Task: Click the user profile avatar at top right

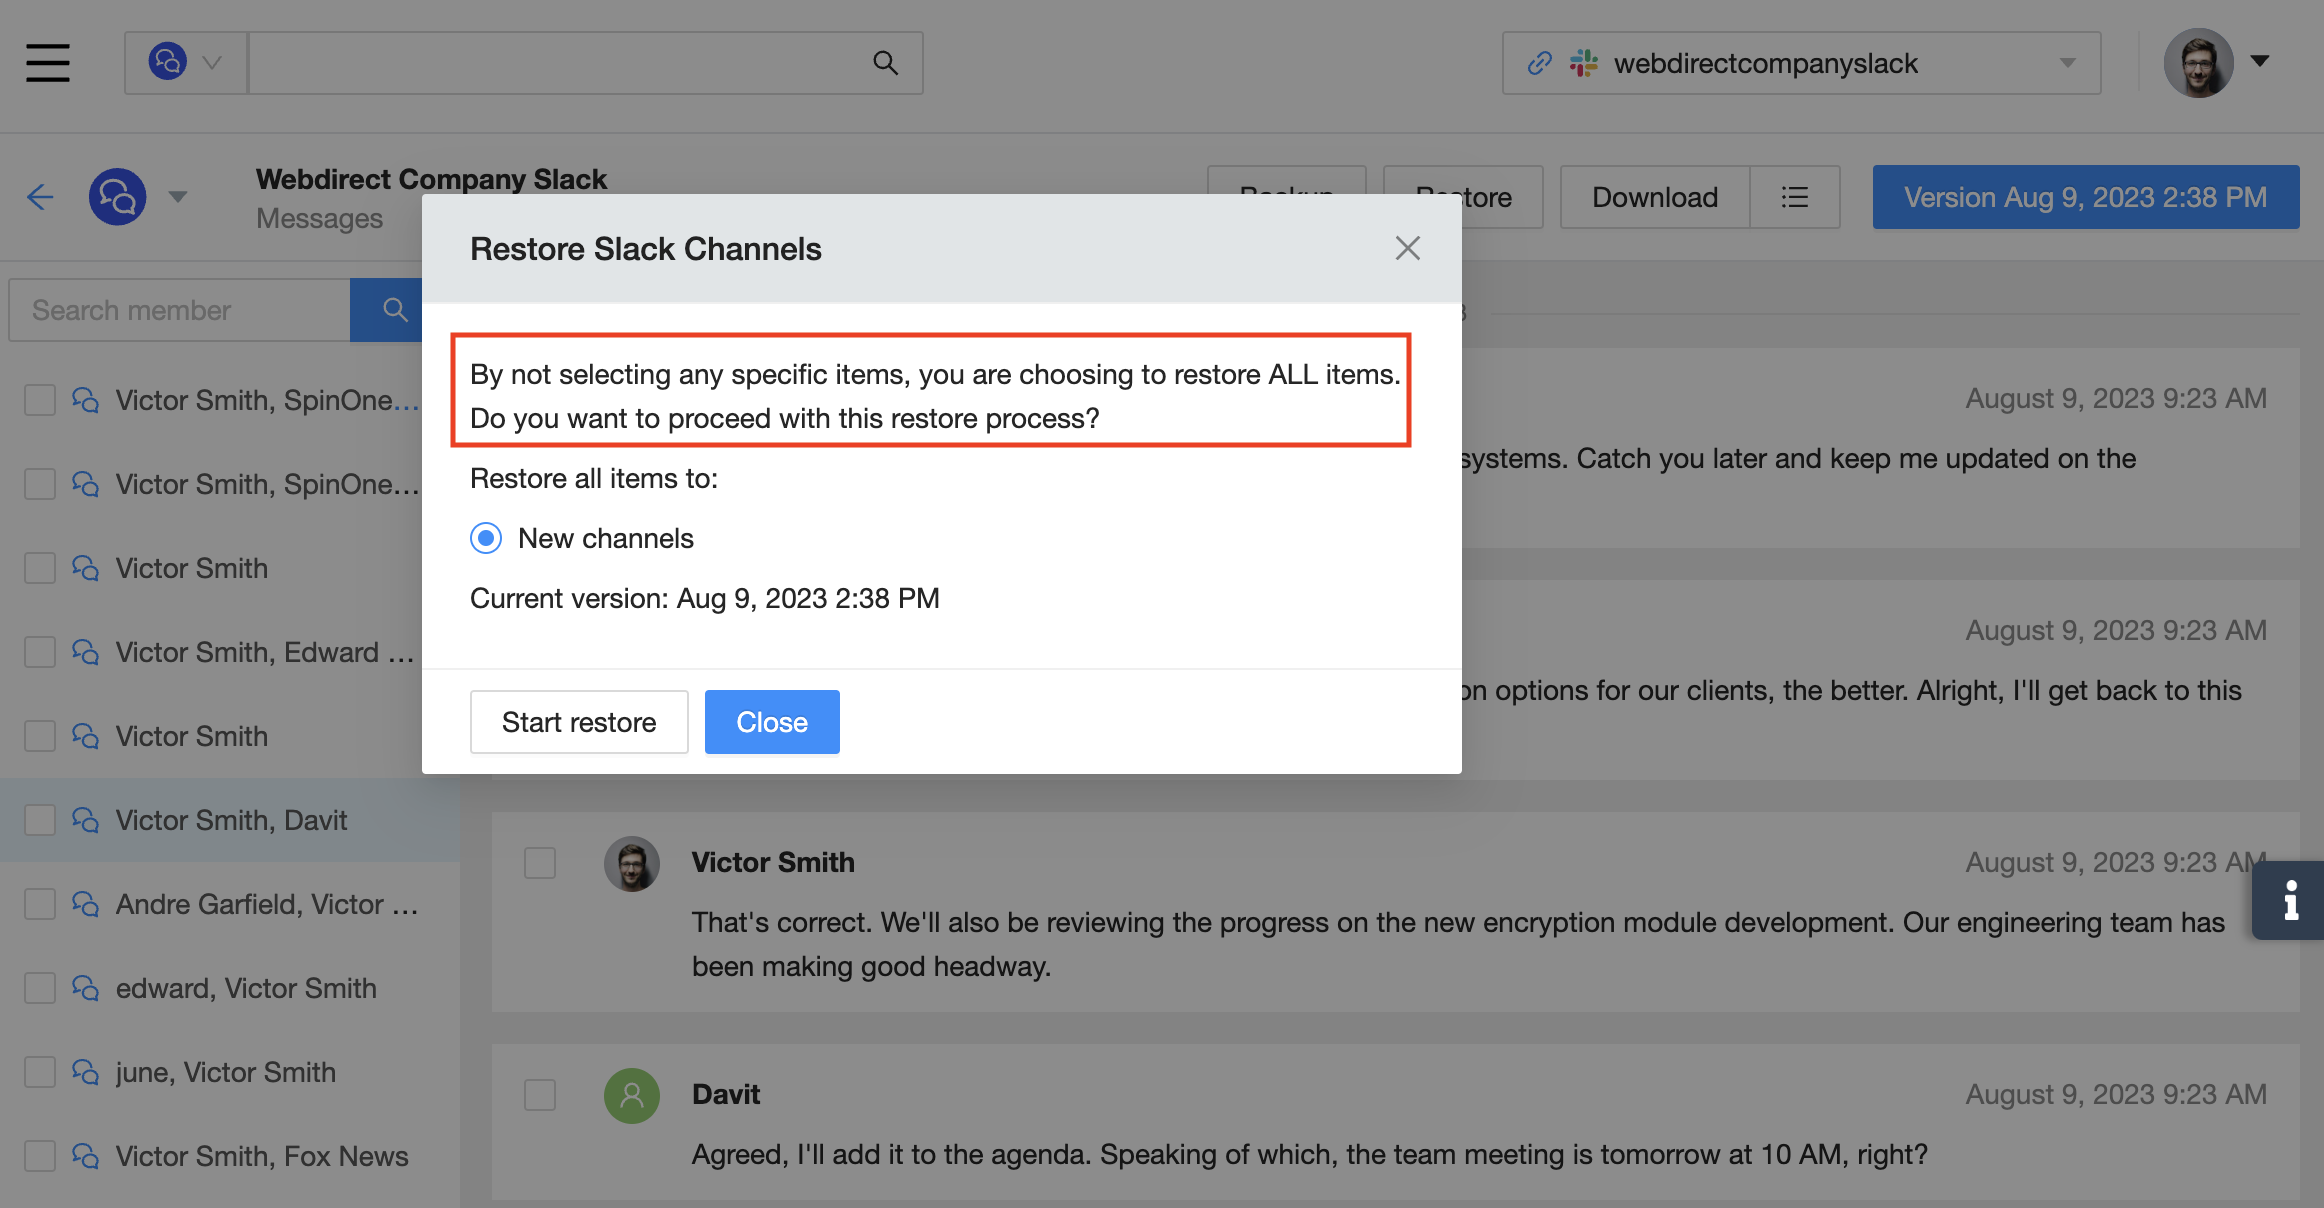Action: click(2197, 63)
